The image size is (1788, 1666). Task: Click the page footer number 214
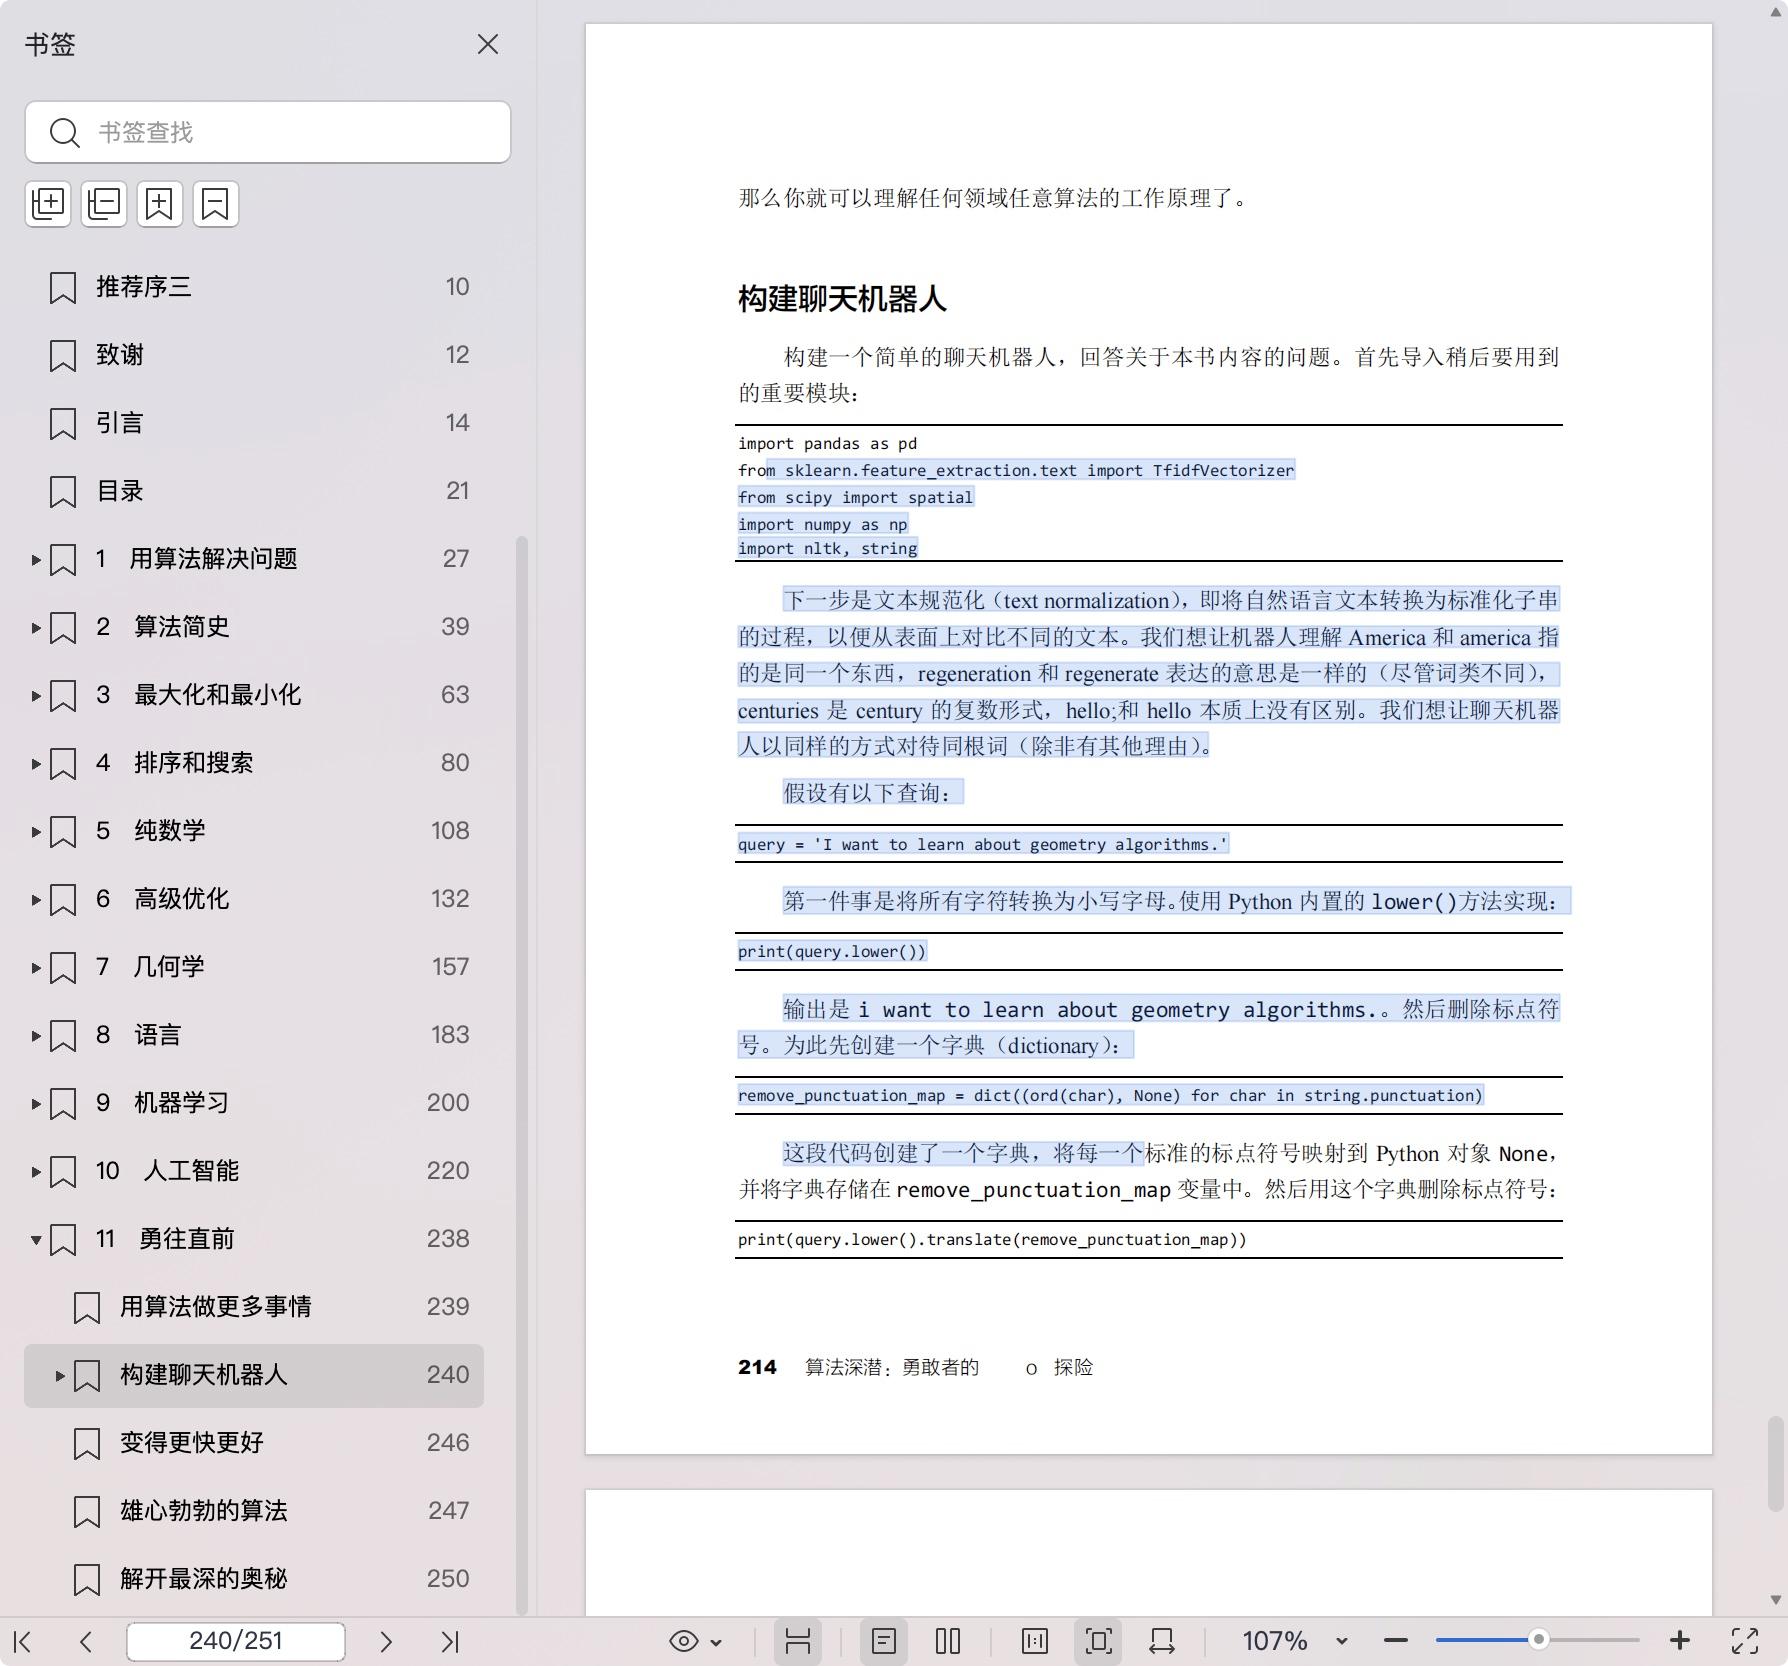point(757,1367)
